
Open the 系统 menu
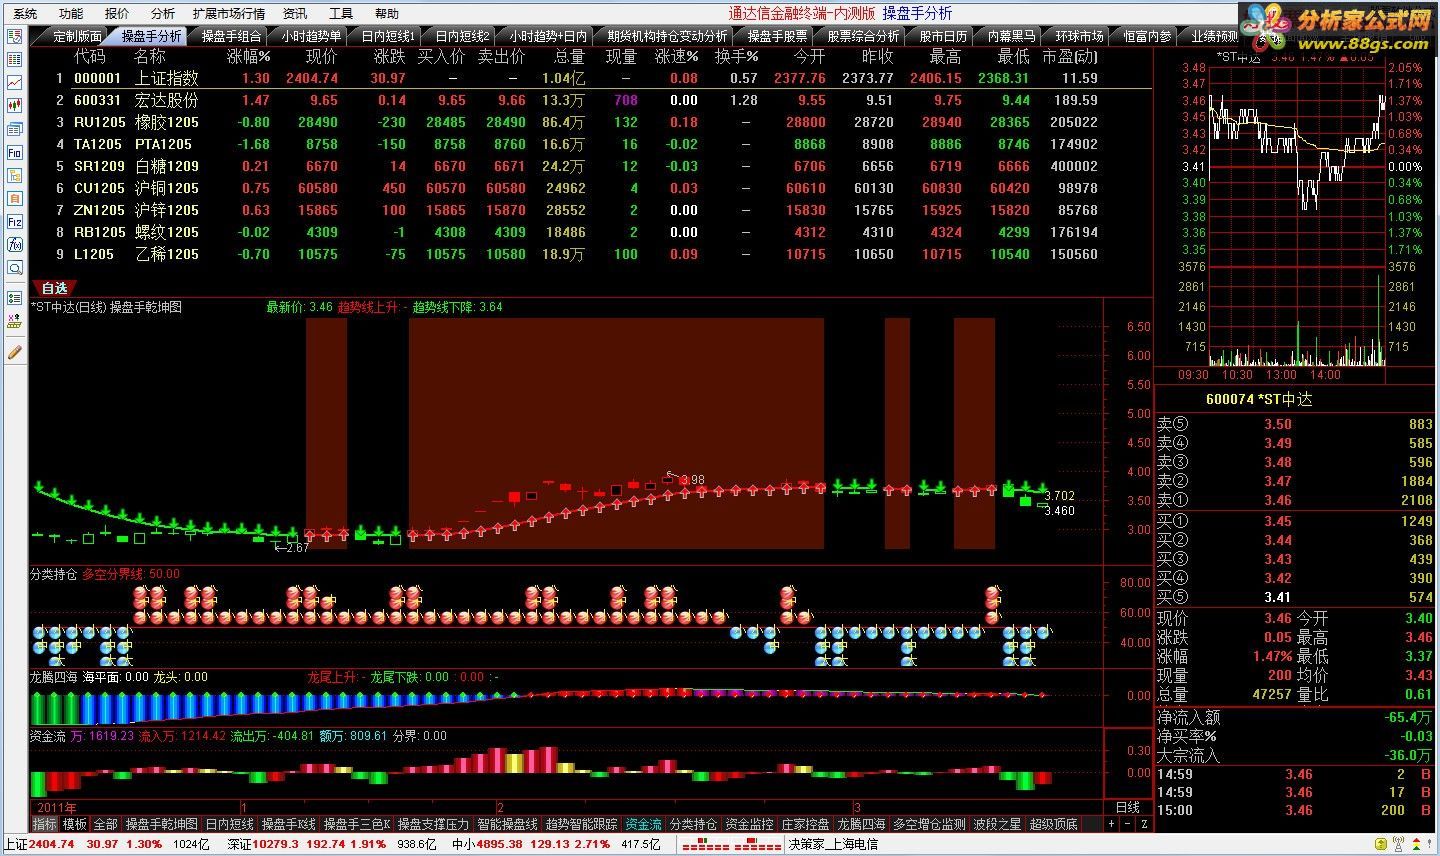click(x=25, y=14)
